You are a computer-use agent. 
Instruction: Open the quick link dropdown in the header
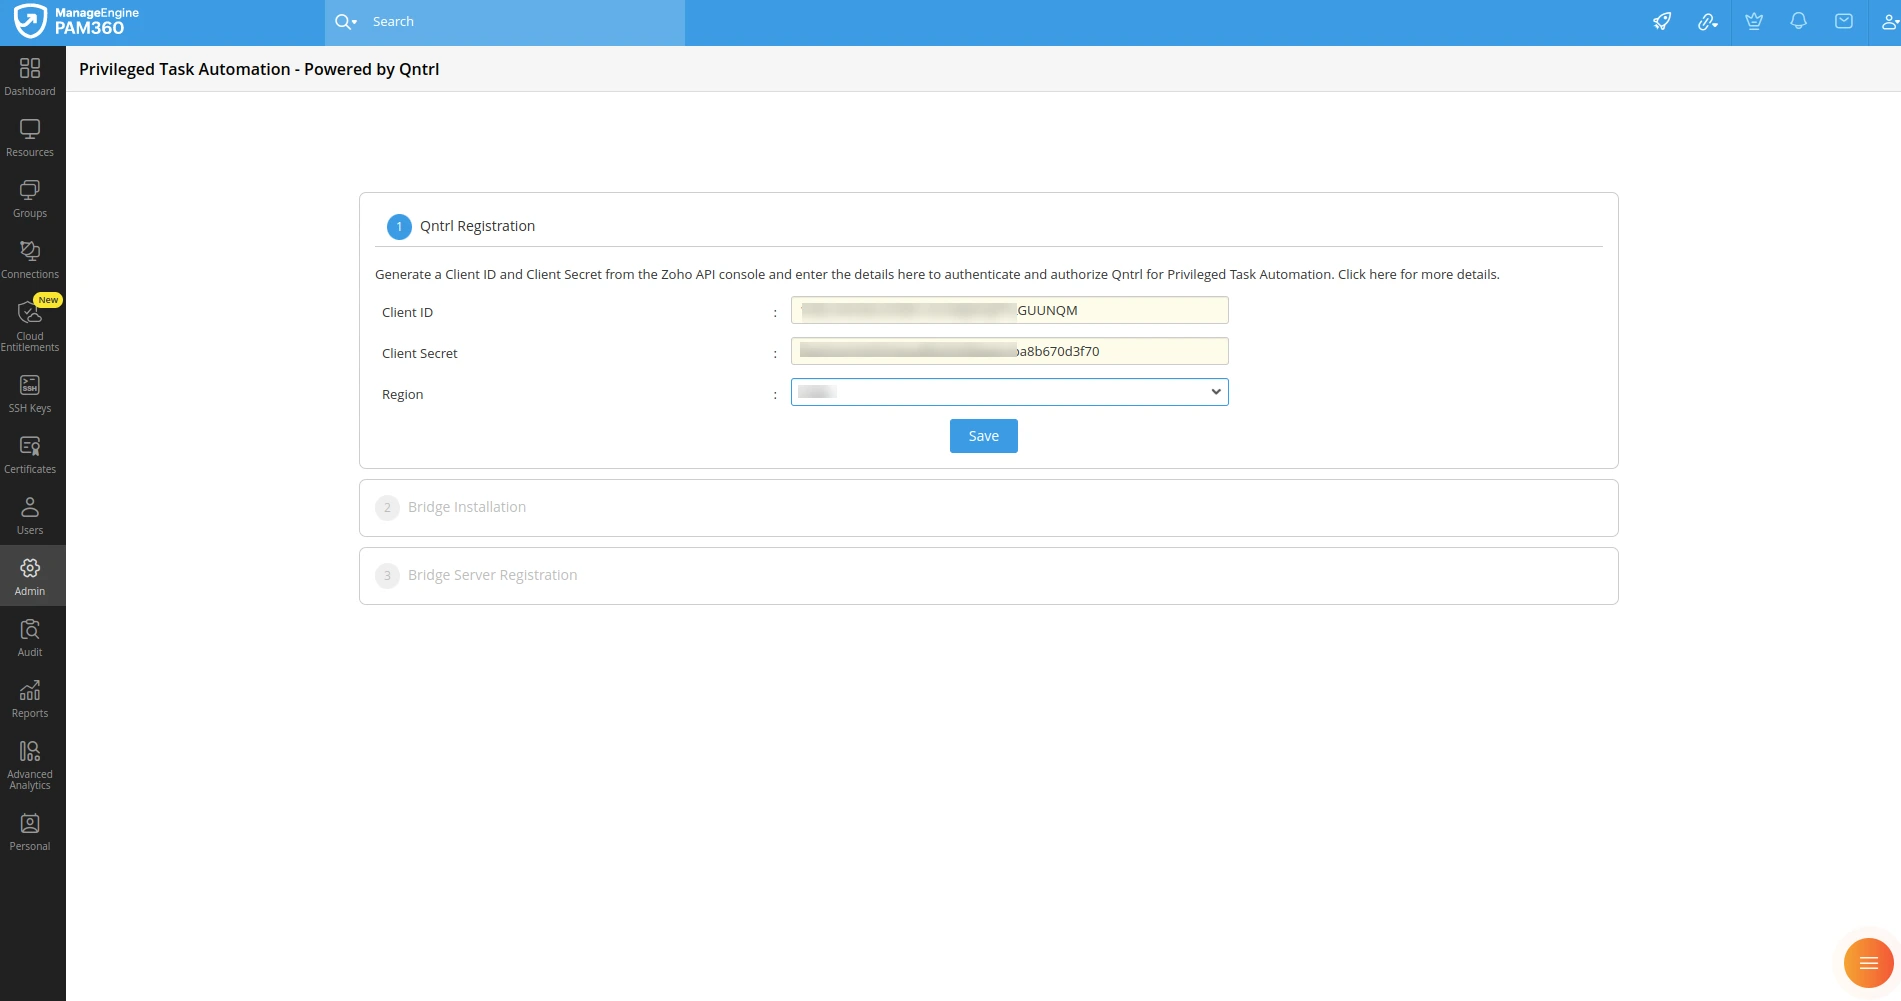(1708, 21)
